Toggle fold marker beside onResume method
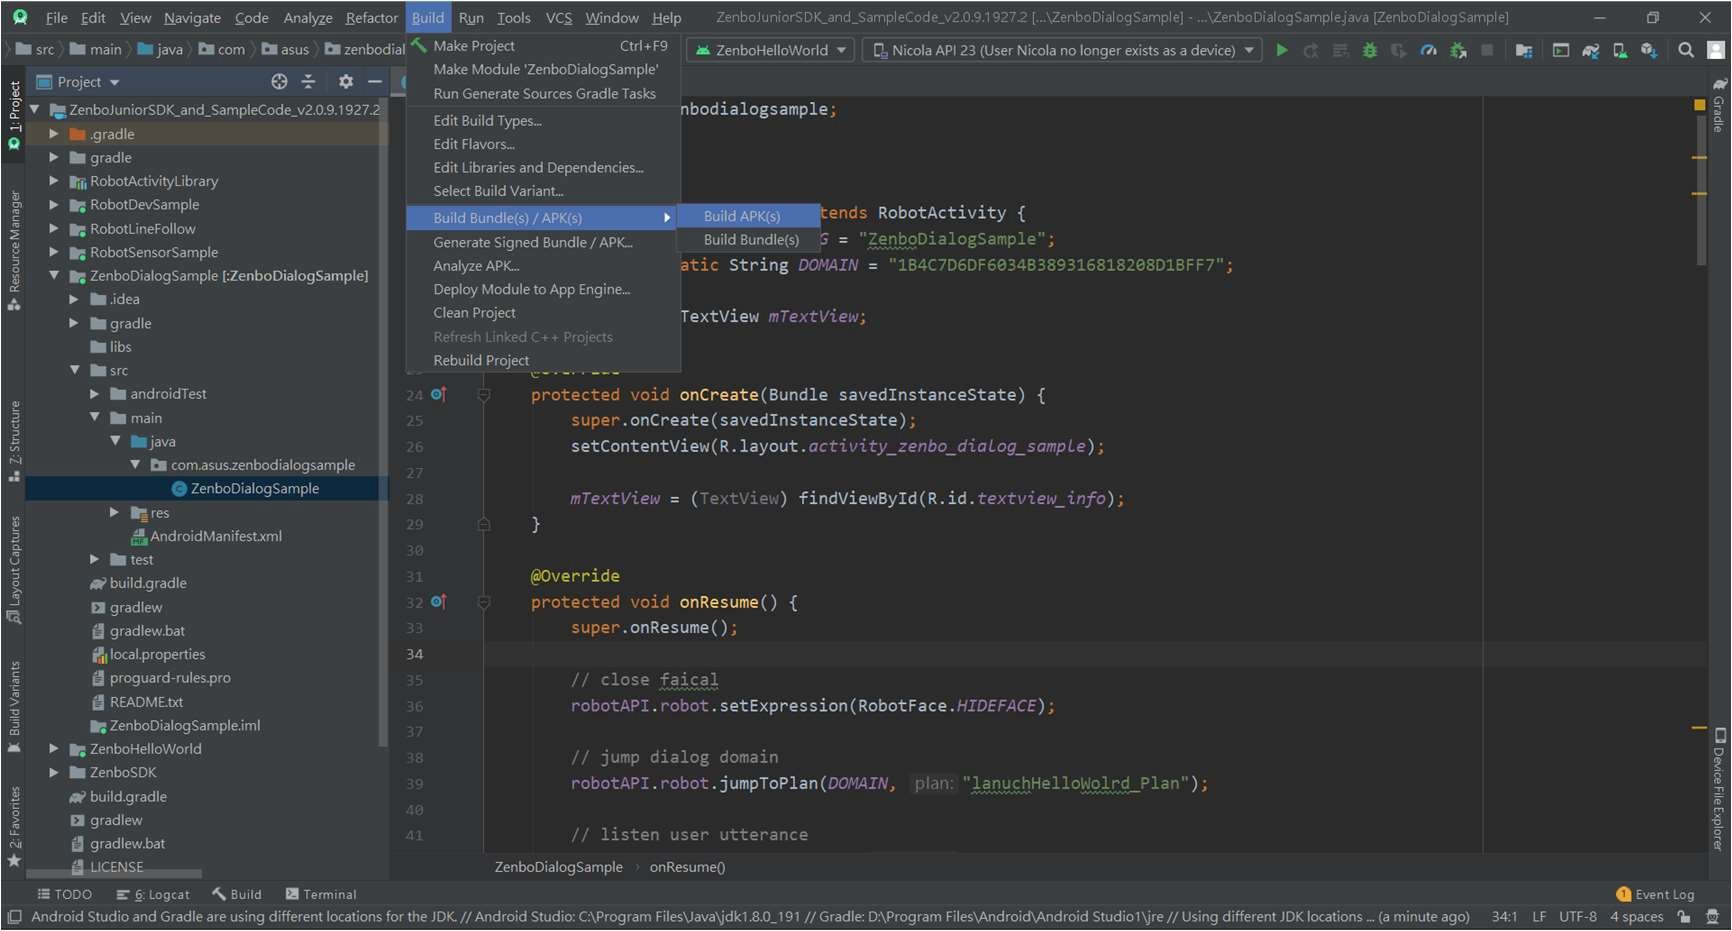This screenshot has width=1732, height=931. [484, 602]
